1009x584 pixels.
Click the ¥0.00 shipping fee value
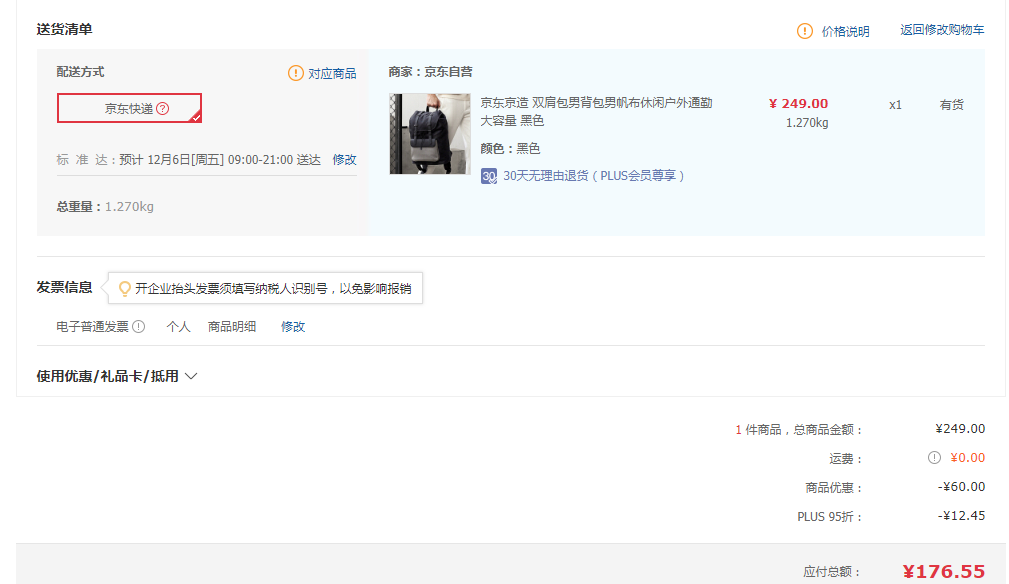[968, 457]
